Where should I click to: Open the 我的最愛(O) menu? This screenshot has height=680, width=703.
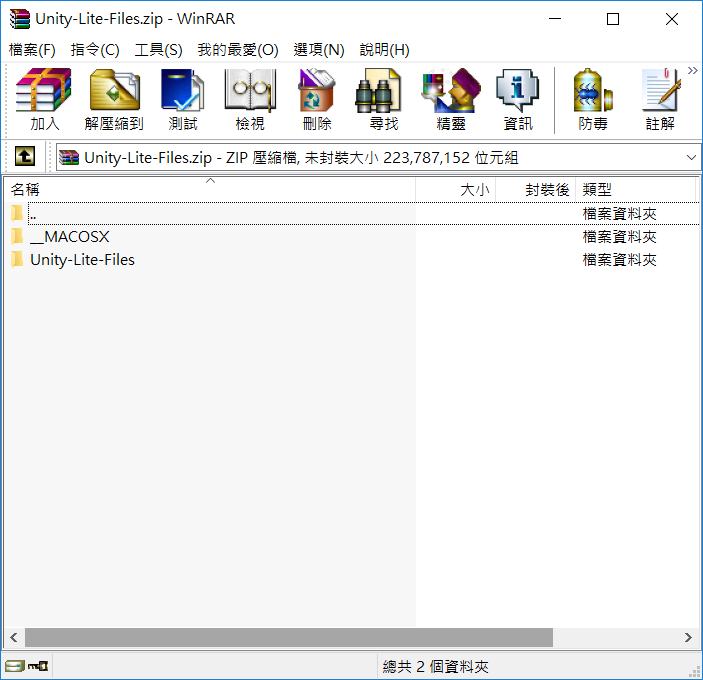238,50
